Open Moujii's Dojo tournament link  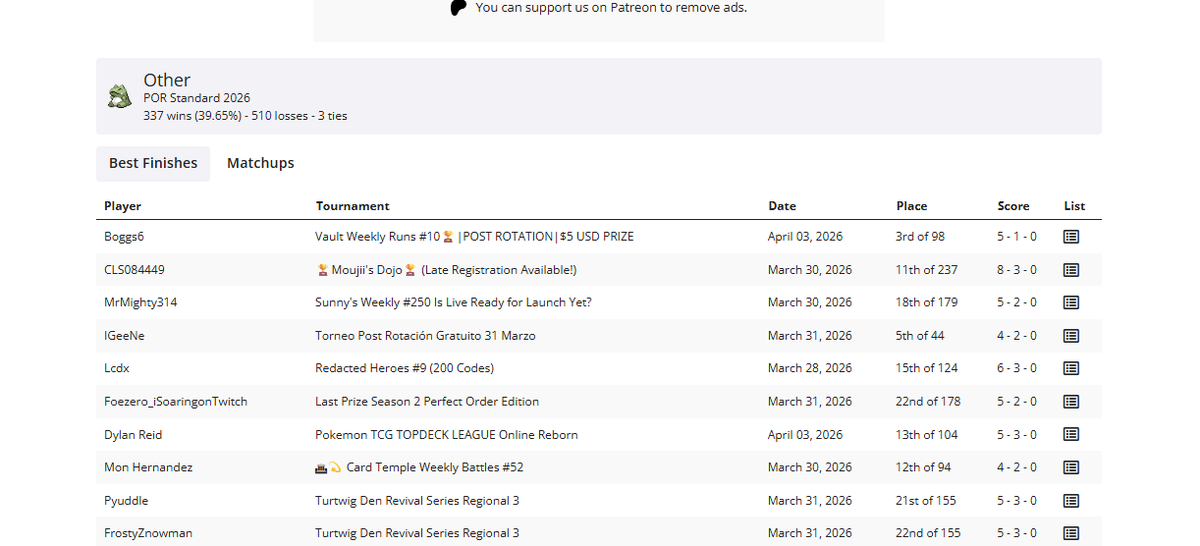point(446,270)
